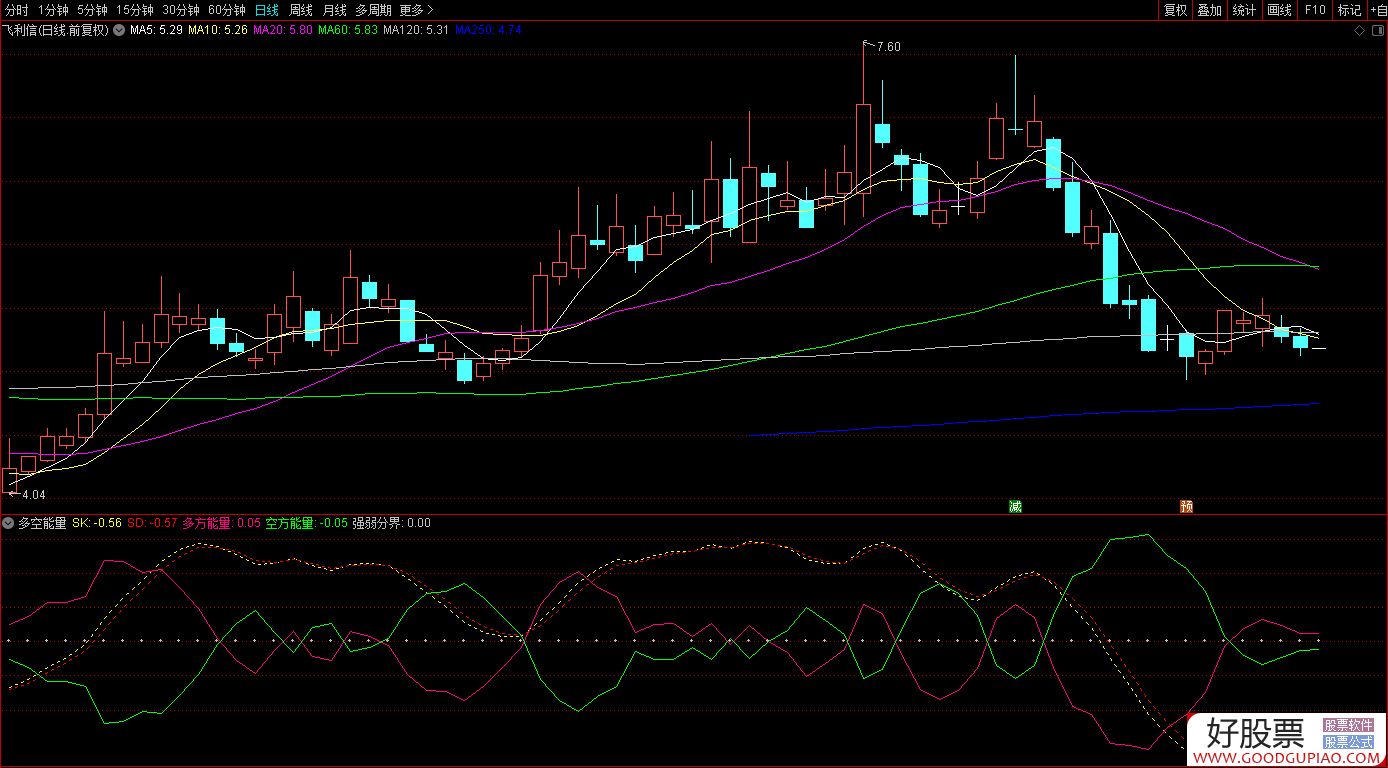
Task: Click the orange 预 marker
Action: coord(1187,506)
